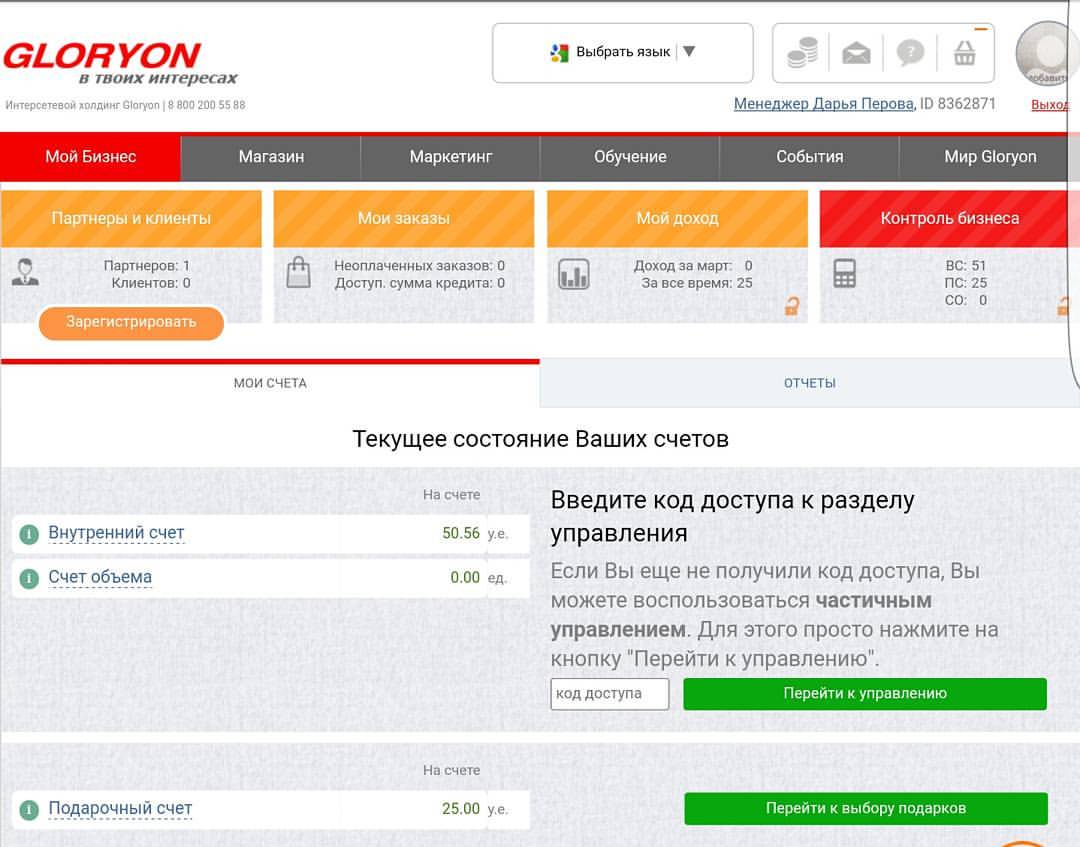The height and width of the screenshot is (847, 1080).
Task: Click Неоплаченных заказов: 0 text
Action: pos(419,266)
